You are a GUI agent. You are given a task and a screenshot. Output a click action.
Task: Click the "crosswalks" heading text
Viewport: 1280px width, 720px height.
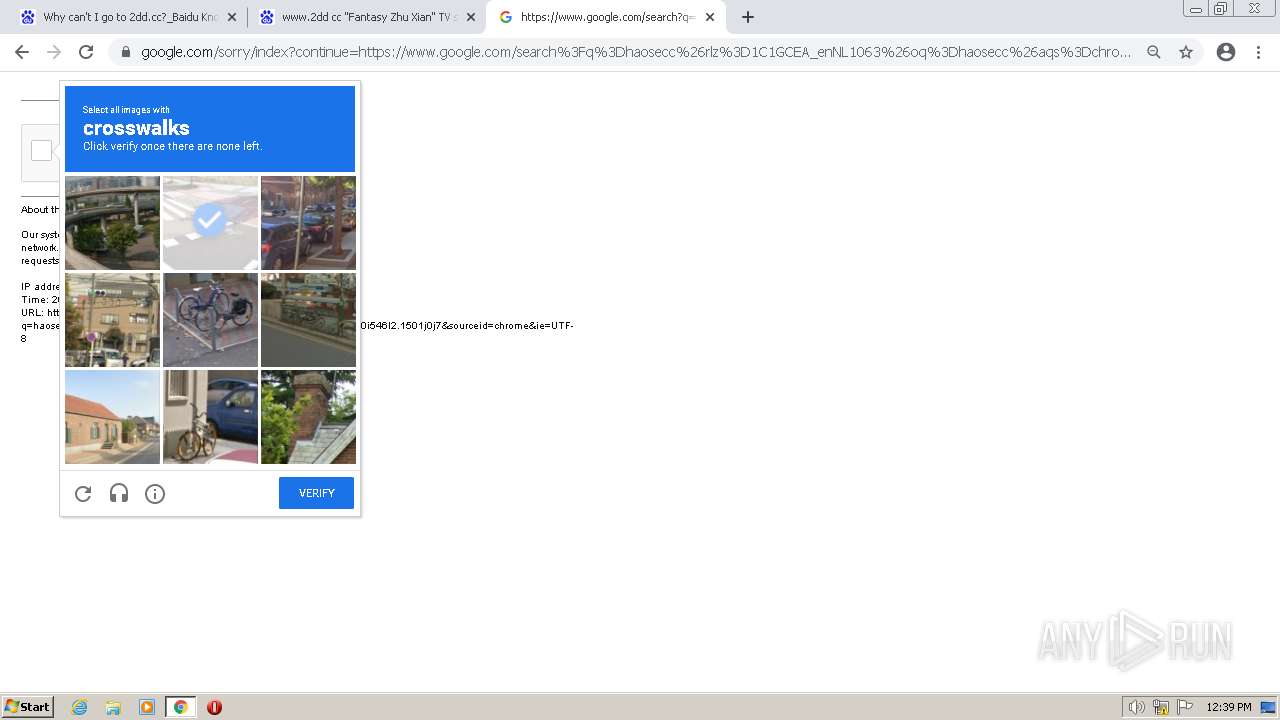coord(136,128)
